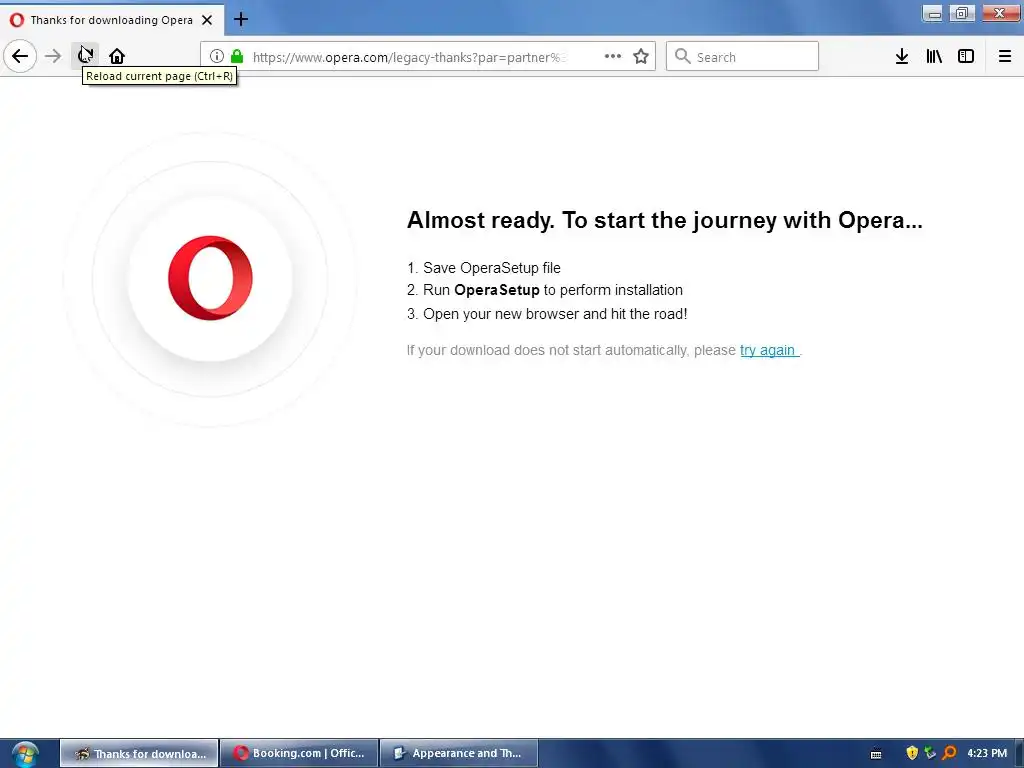Open the Windows Start menu
Image resolution: width=1024 pixels, height=768 pixels.
click(25, 754)
